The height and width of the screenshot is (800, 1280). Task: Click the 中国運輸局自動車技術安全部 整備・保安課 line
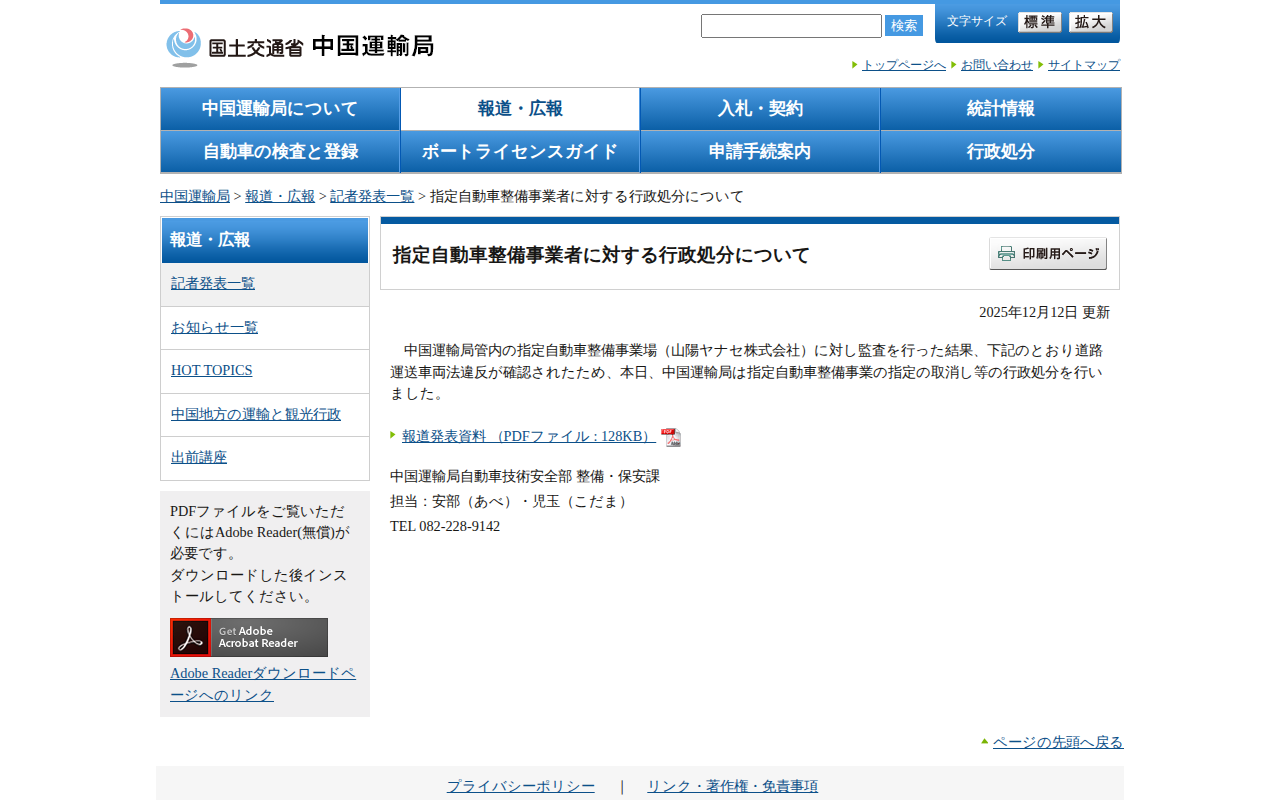(525, 476)
